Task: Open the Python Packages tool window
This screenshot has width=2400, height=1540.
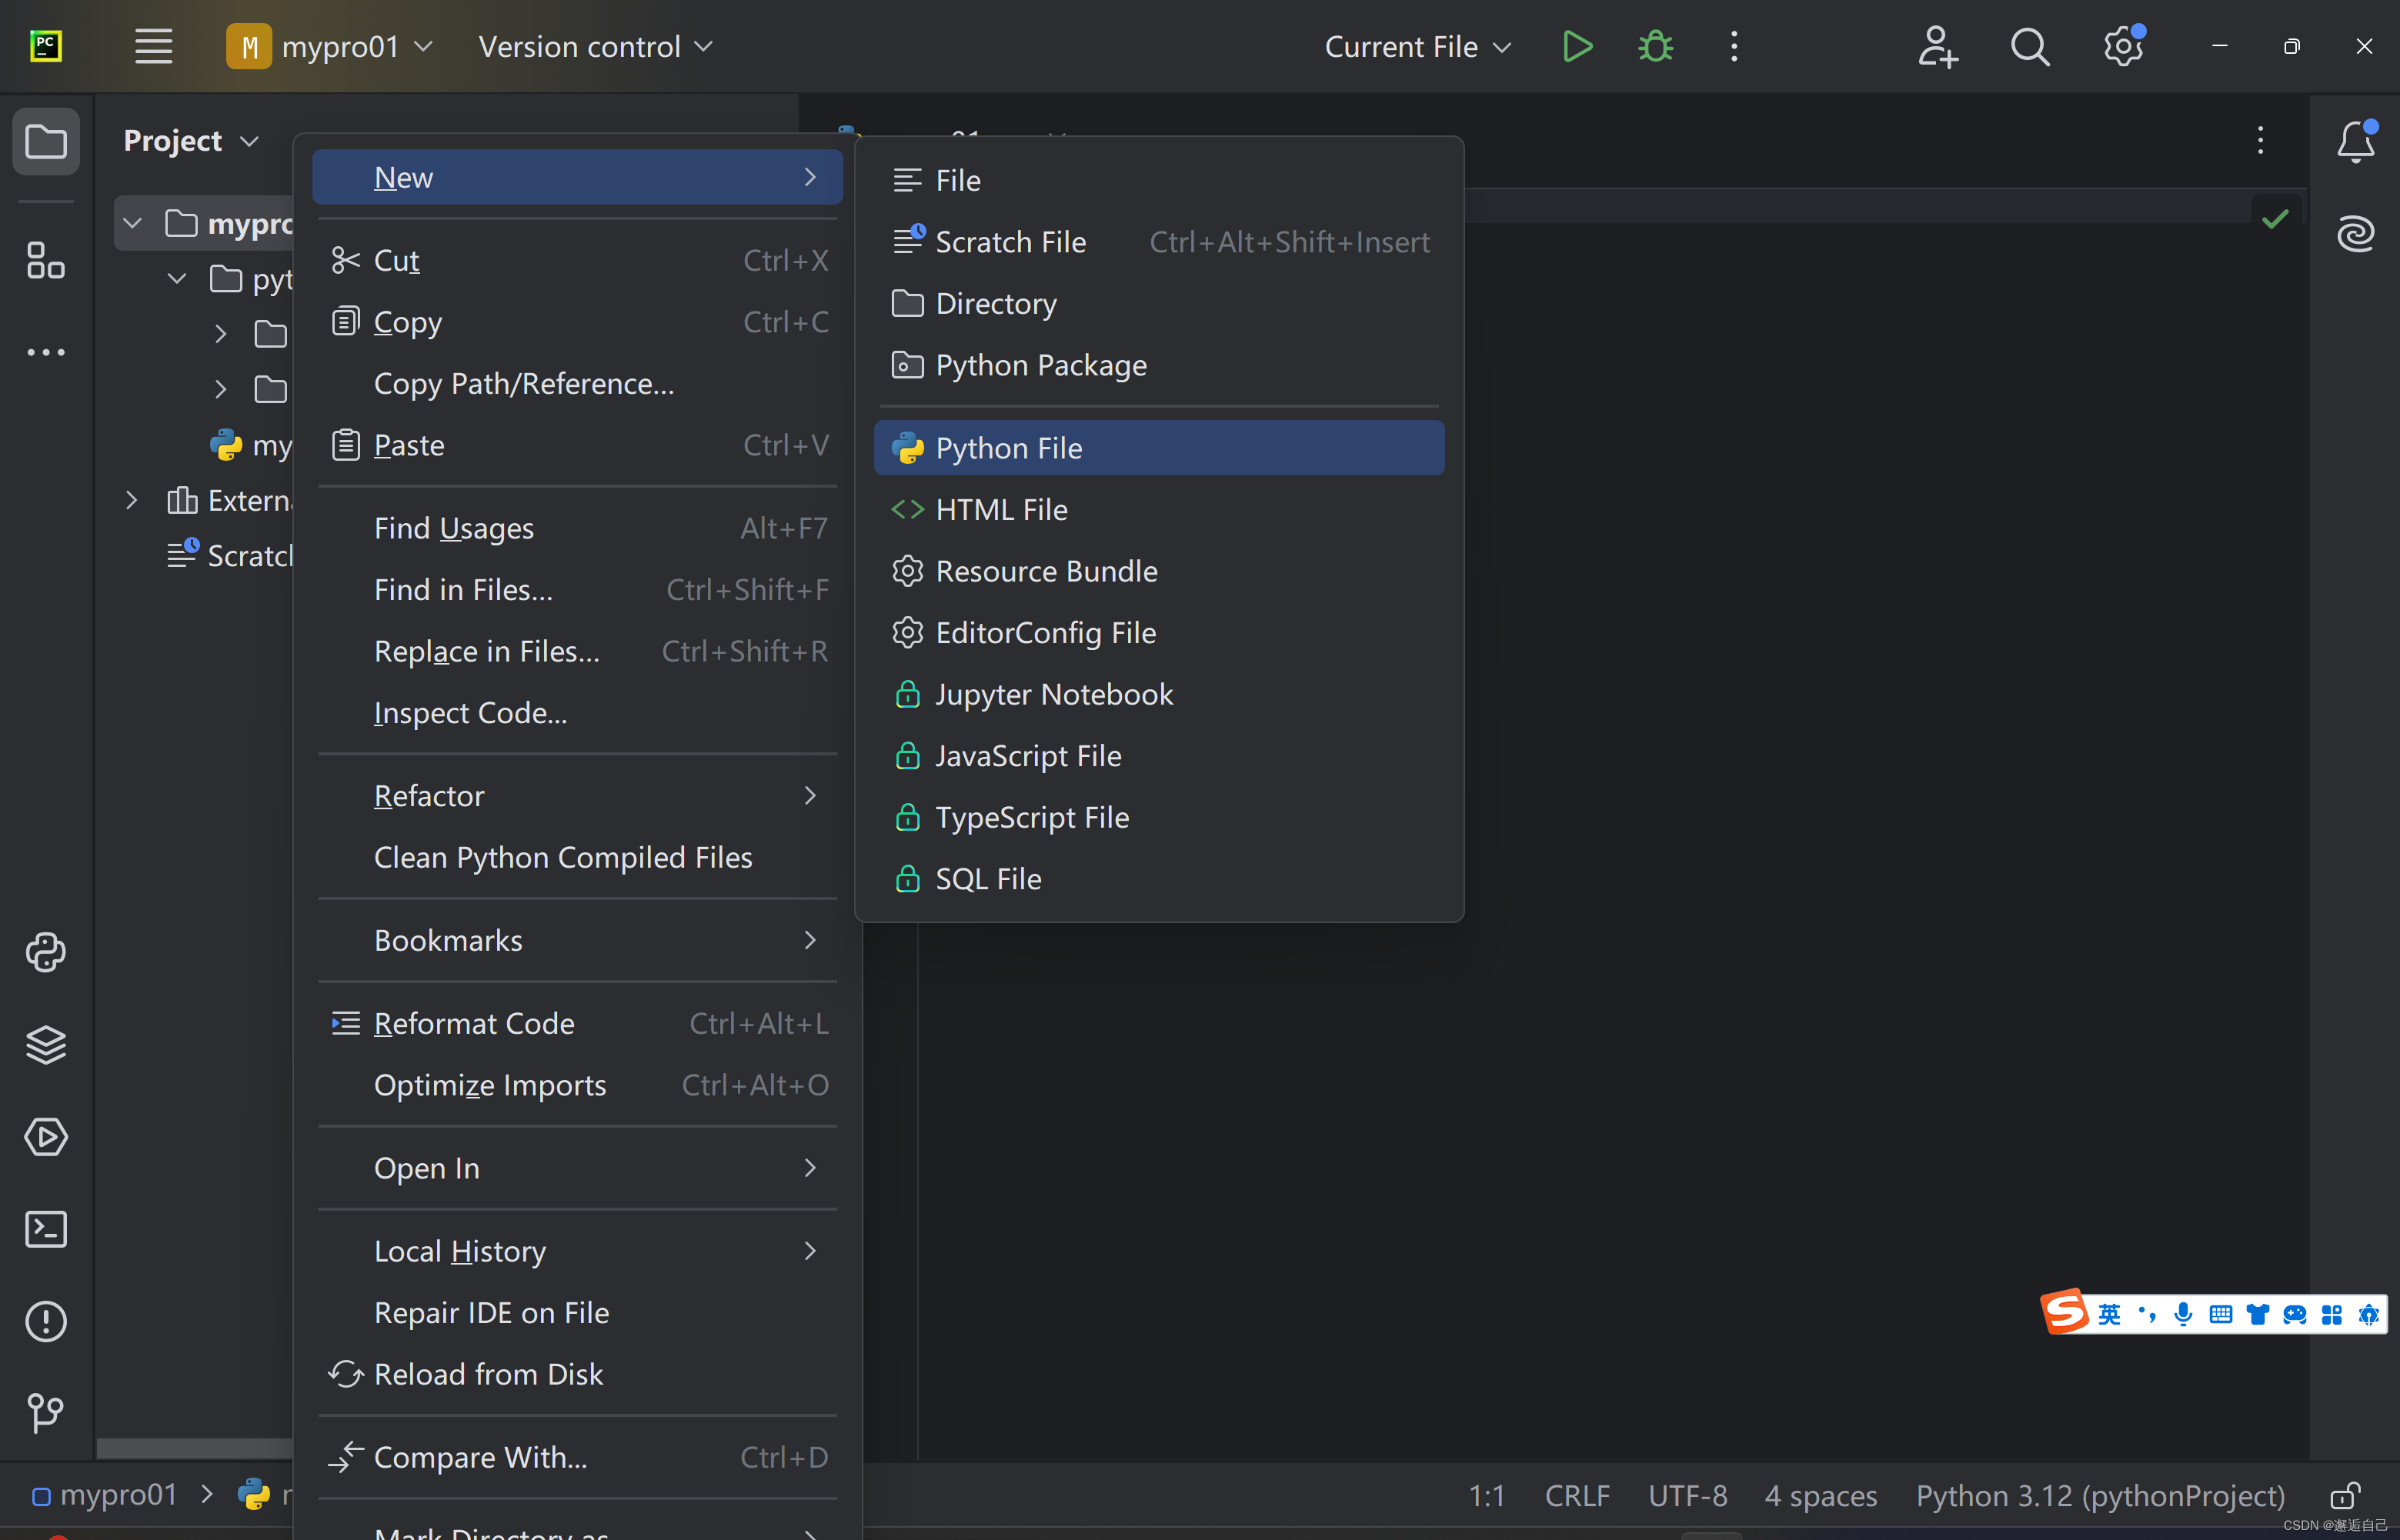Action: (46, 1044)
